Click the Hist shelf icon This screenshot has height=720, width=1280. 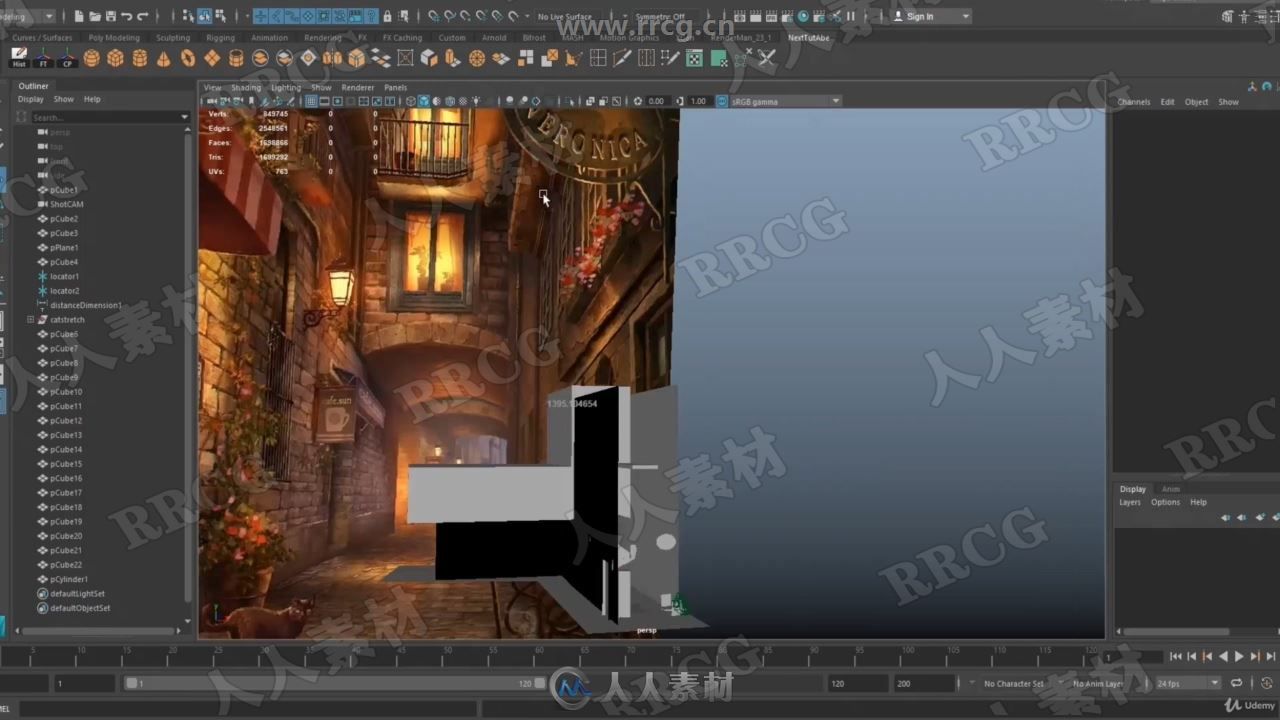[19, 58]
